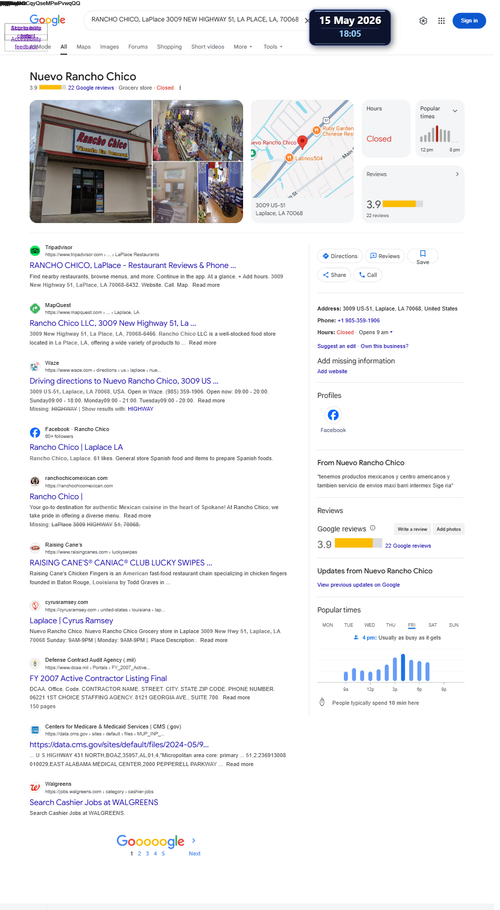Screen dimensions: 500x910
Task: Open View previous updates on Google
Action: [358, 585]
